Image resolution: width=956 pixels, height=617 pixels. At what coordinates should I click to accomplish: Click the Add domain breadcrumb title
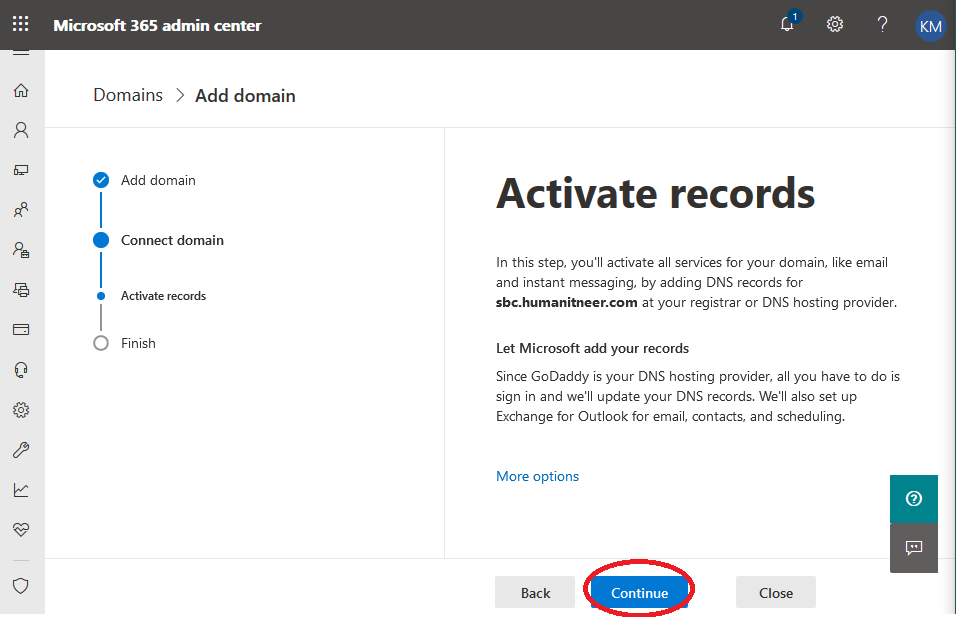pos(245,96)
